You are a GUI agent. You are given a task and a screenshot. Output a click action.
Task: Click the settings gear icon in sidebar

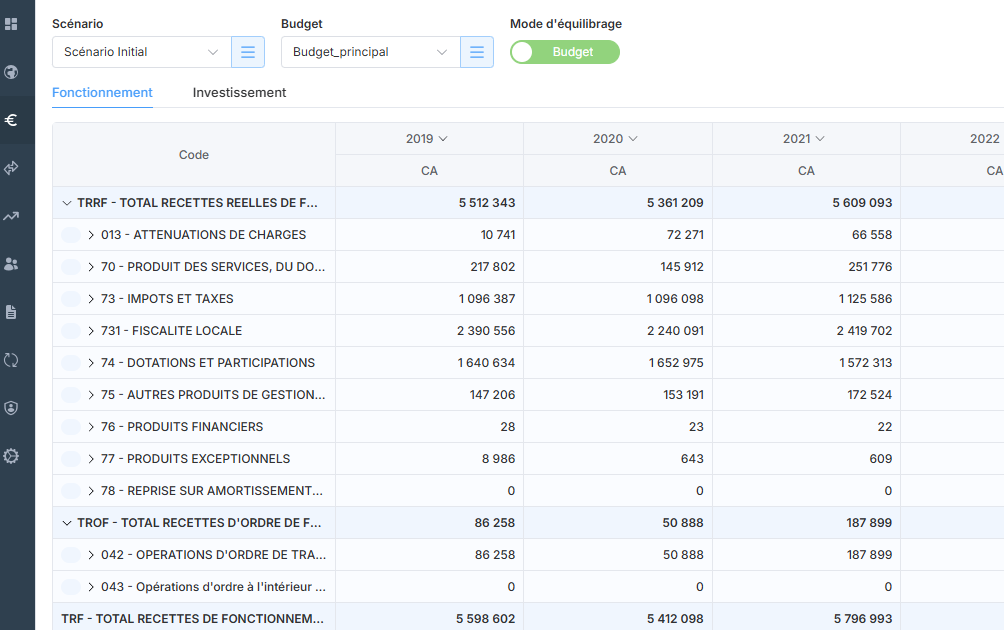click(x=11, y=456)
